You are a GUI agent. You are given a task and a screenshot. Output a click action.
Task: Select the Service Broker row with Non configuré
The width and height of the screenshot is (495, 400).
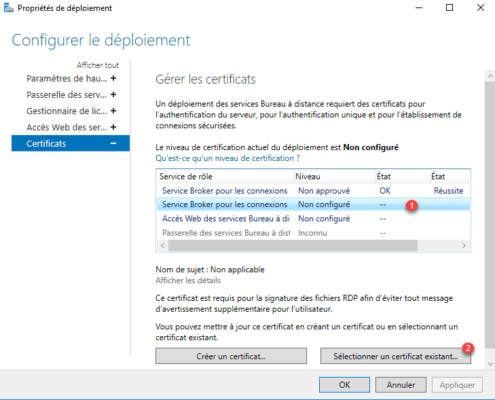pyautogui.click(x=313, y=204)
